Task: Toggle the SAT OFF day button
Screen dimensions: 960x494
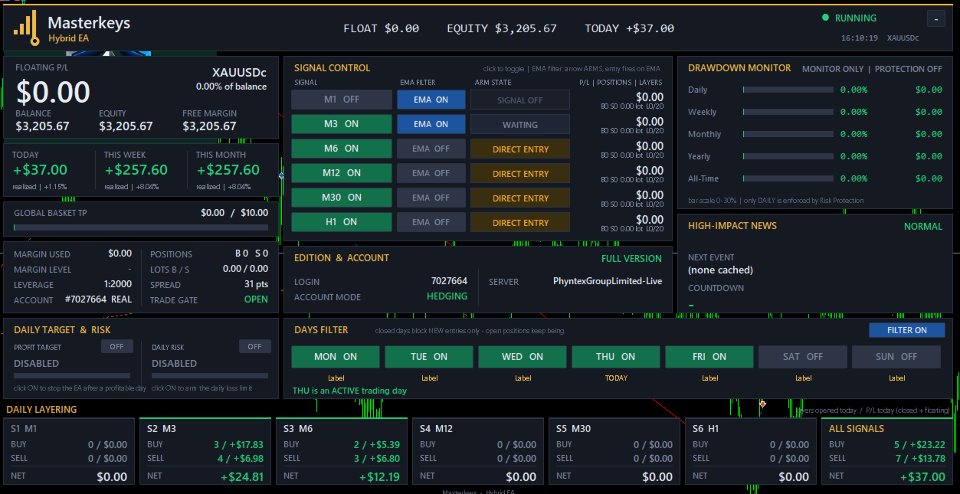Action: coord(803,357)
